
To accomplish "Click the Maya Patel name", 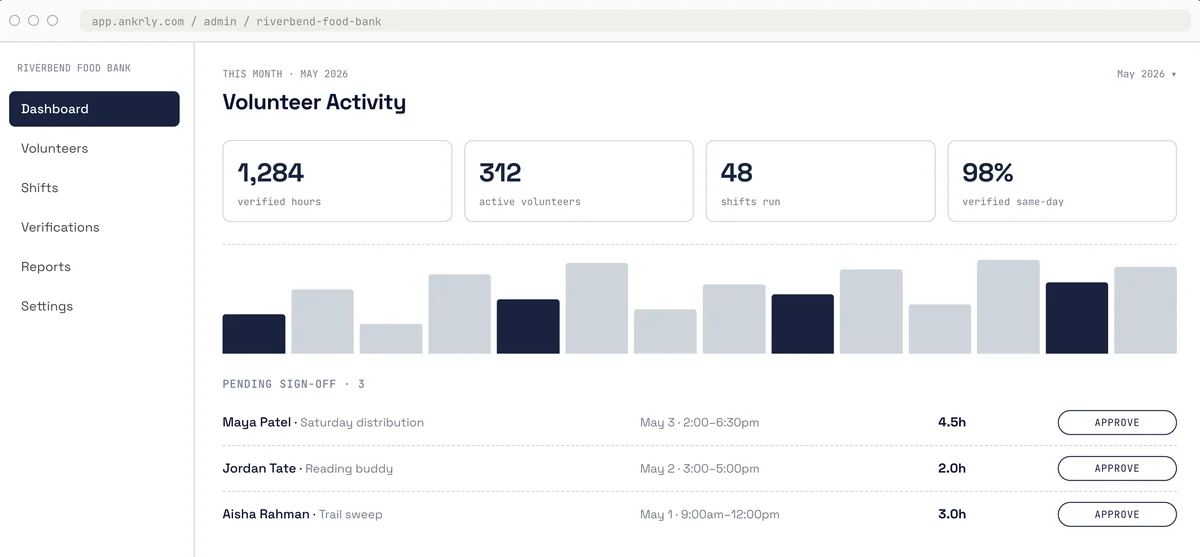I will (256, 422).
